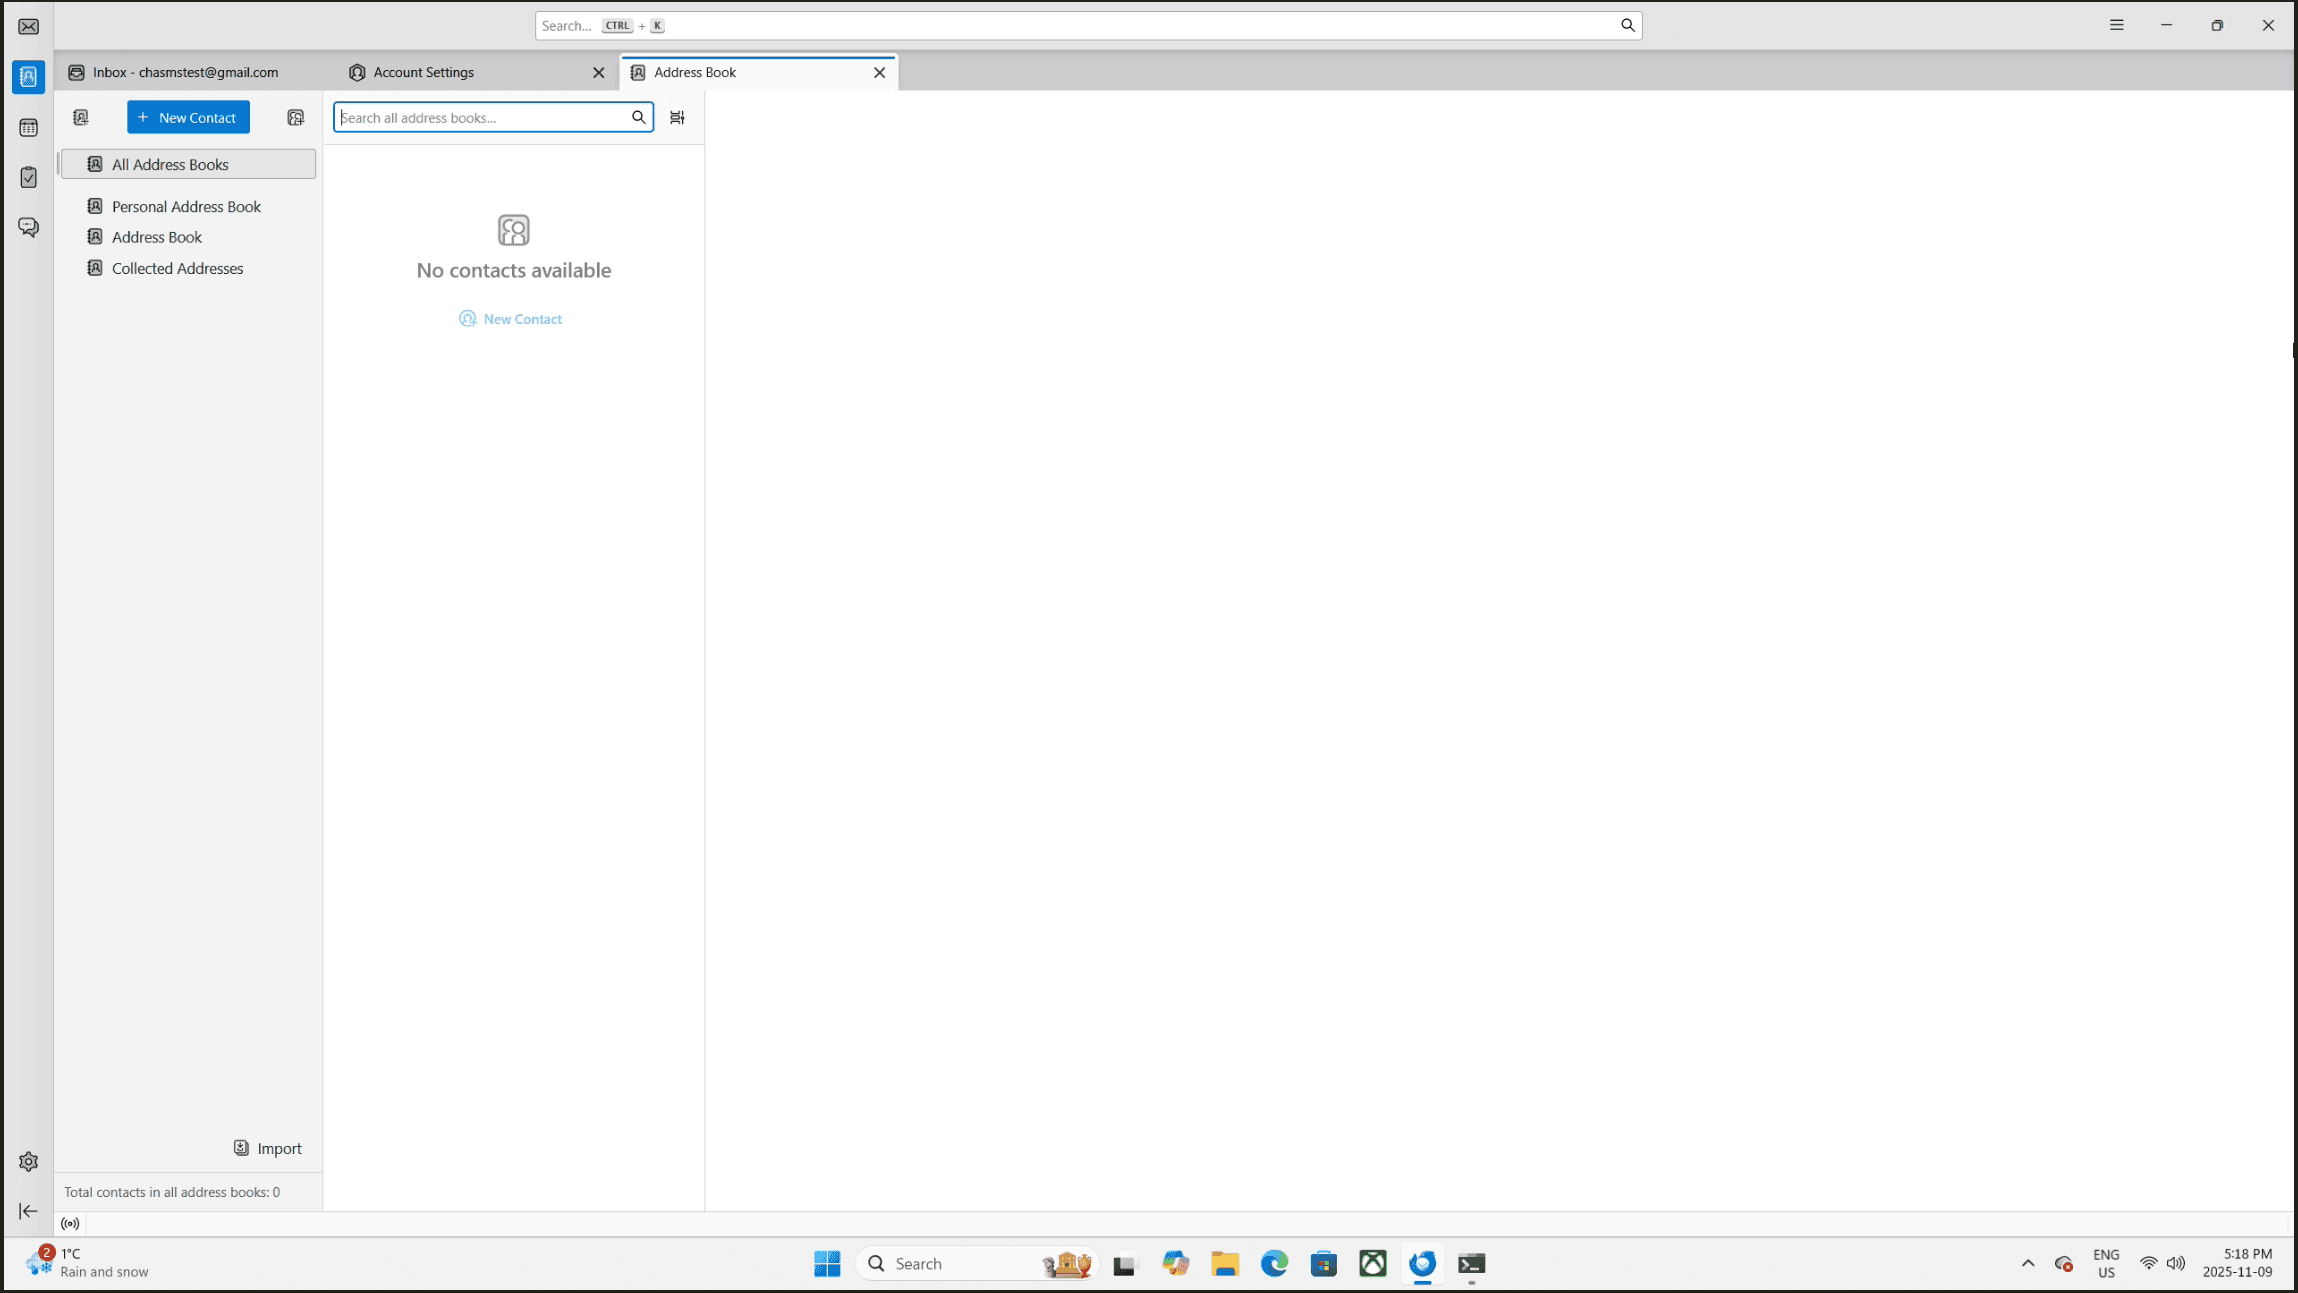Viewport: 2298px width, 1293px height.
Task: Open the Mail space in the sidebar
Action: 28,27
